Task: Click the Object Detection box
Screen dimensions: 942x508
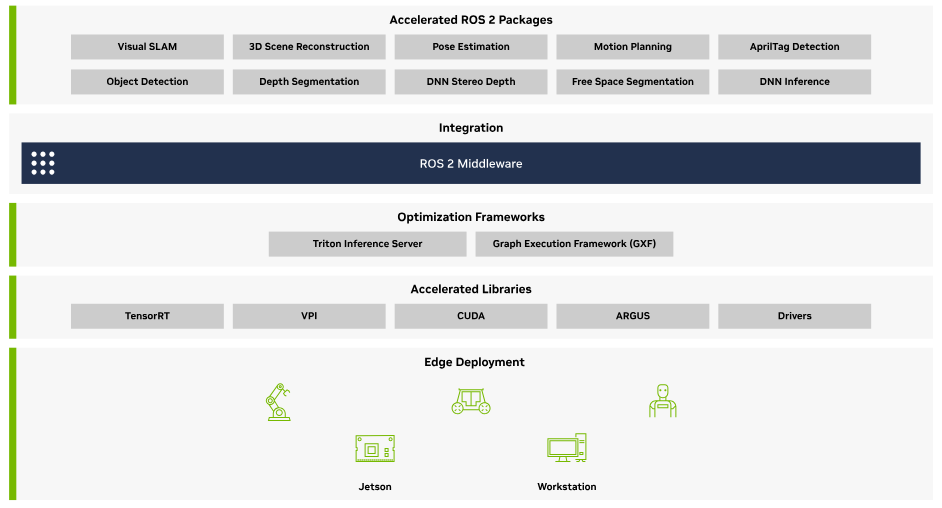Action: [x=147, y=82]
